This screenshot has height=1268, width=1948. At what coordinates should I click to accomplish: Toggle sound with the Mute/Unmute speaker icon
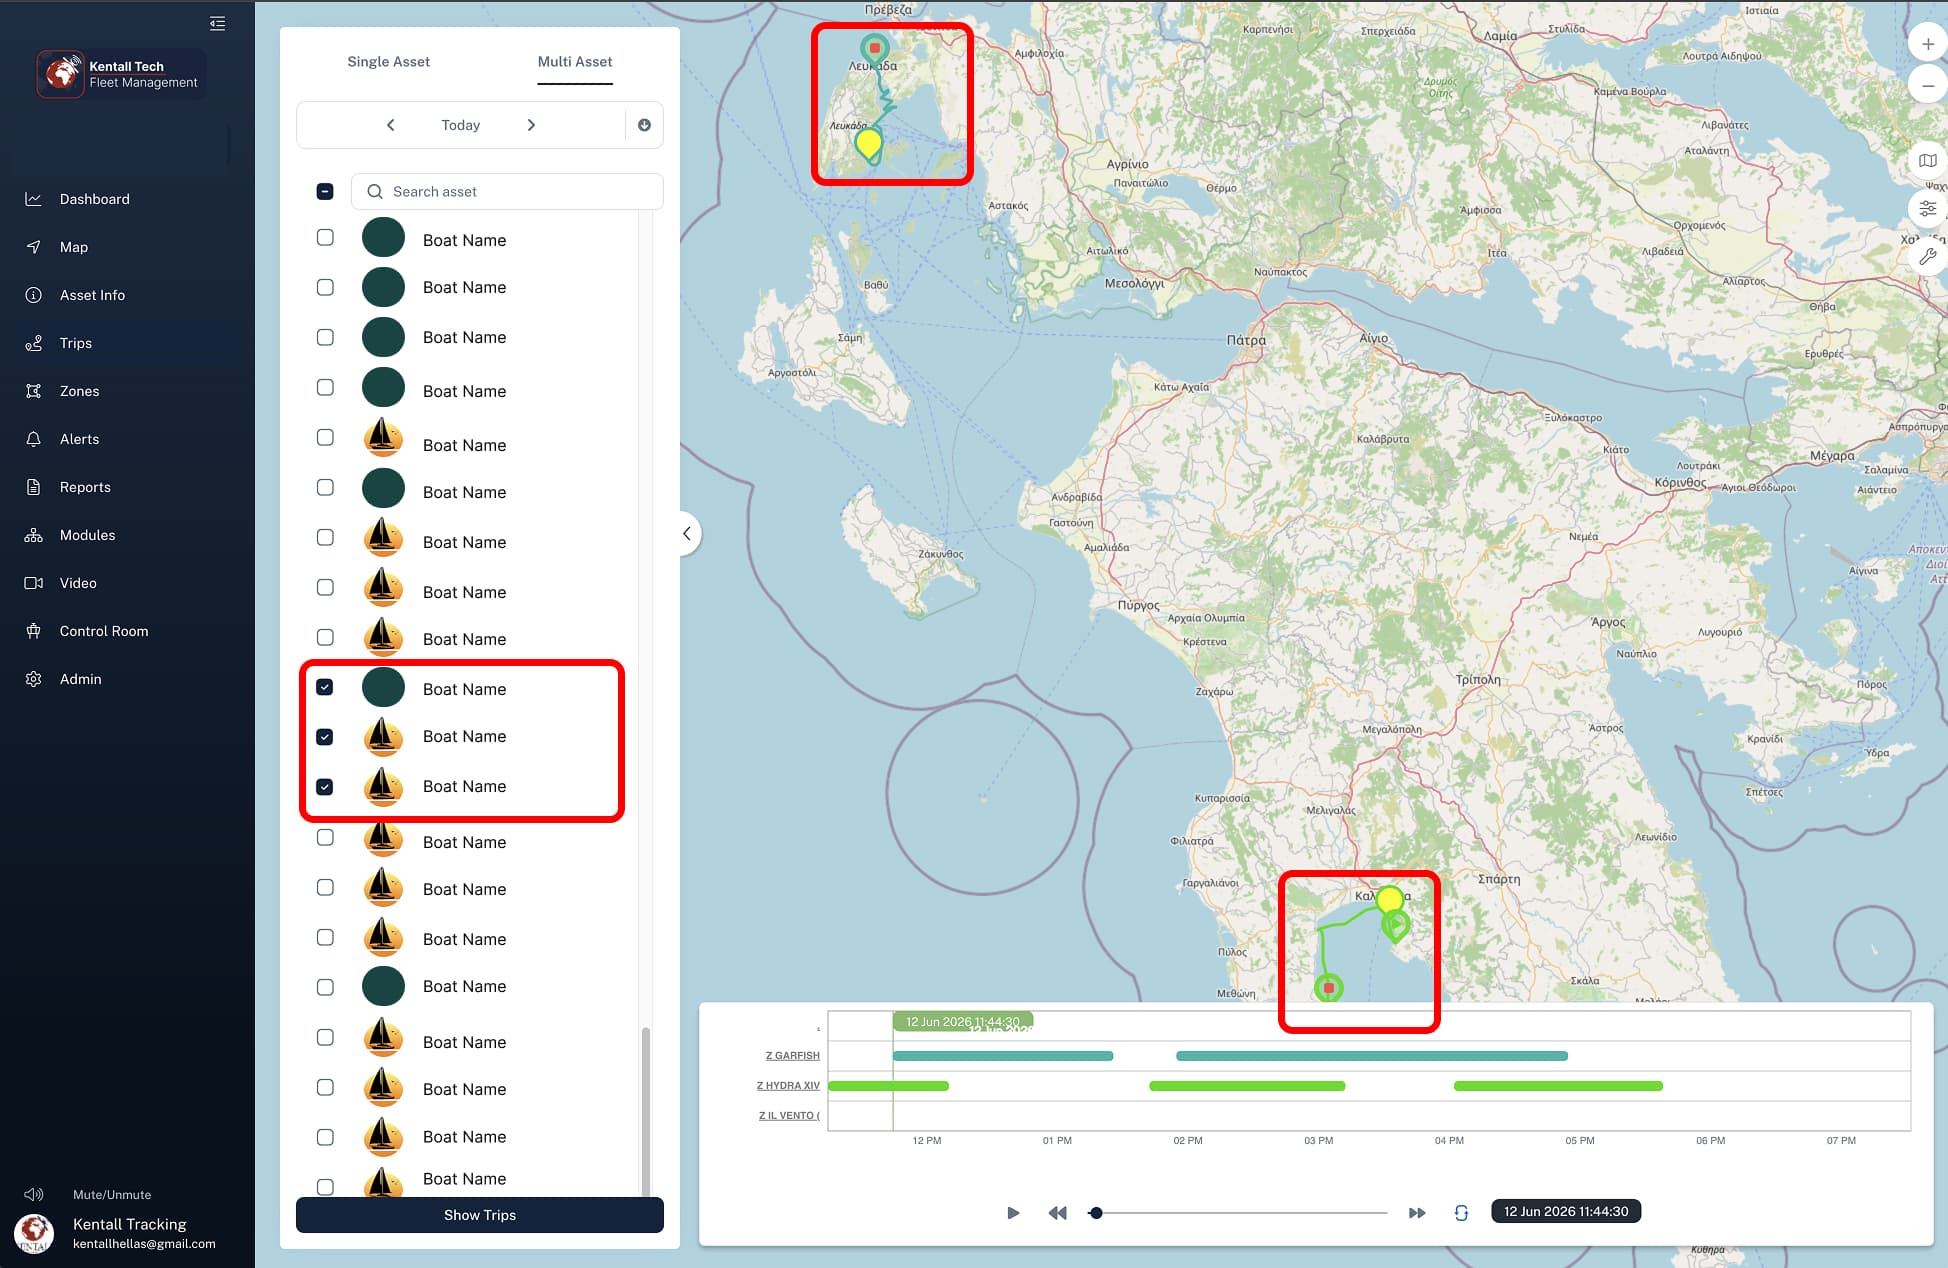coord(34,1194)
